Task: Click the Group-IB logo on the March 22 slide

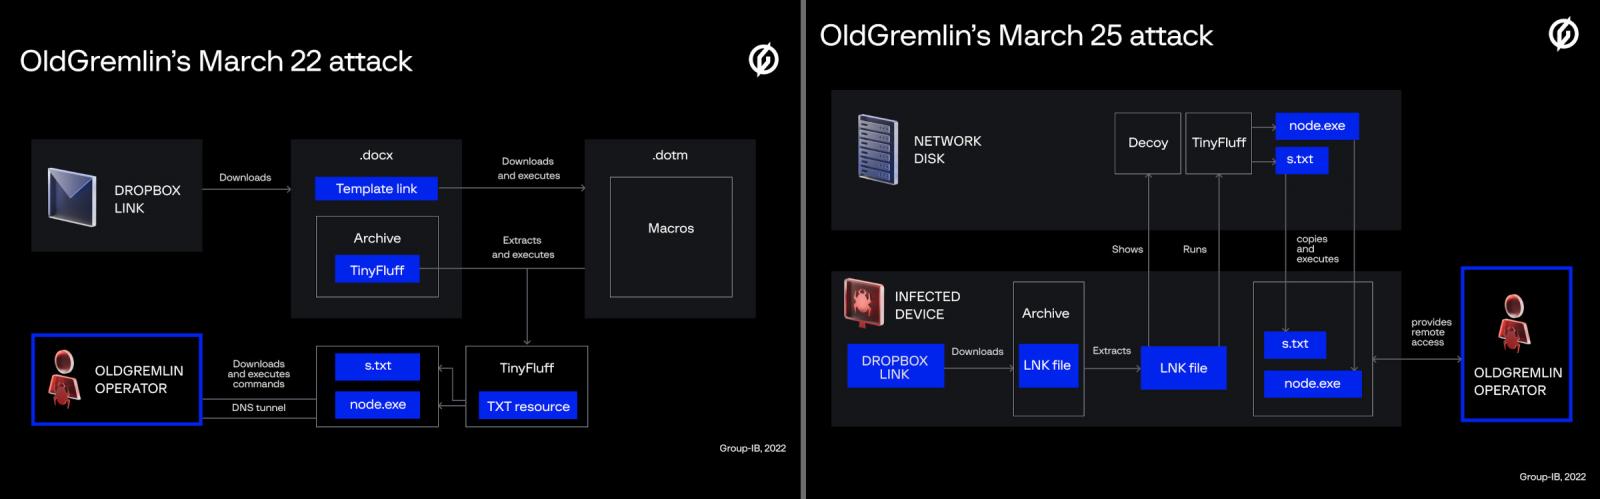Action: pyautogui.click(x=764, y=61)
